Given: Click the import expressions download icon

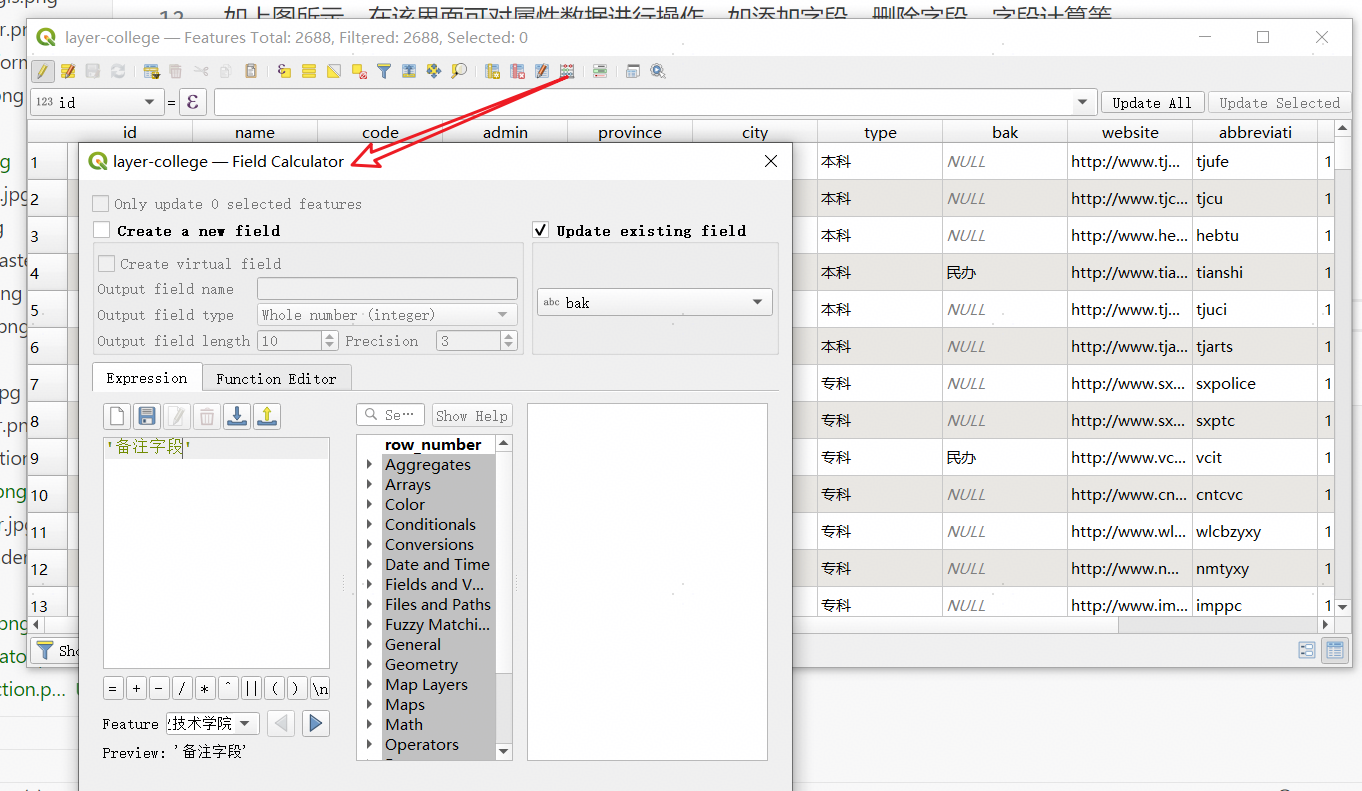Looking at the screenshot, I should coord(237,416).
